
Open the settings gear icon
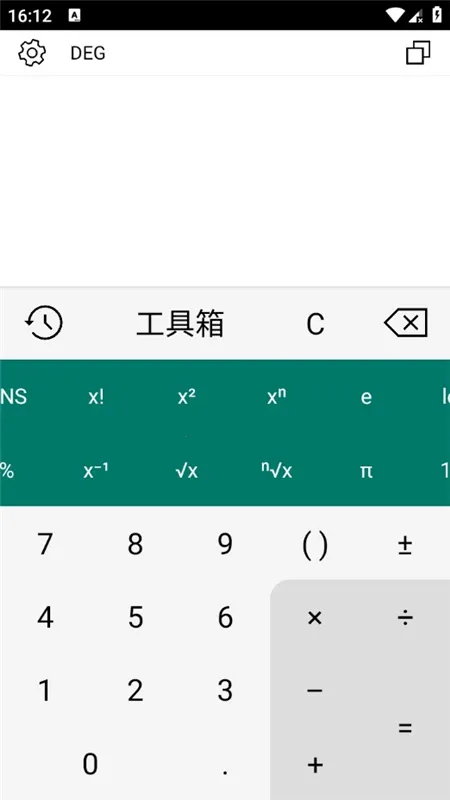(x=32, y=53)
